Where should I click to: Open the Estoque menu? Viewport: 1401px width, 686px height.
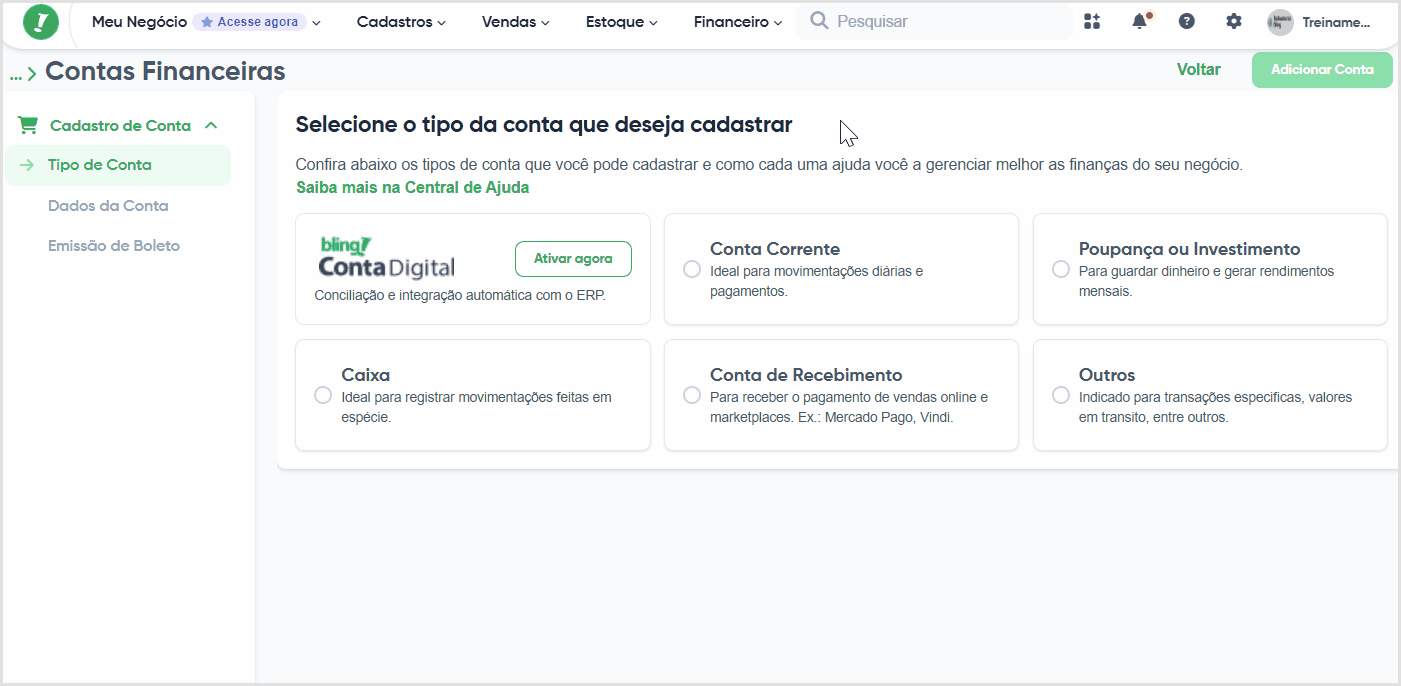tap(621, 22)
